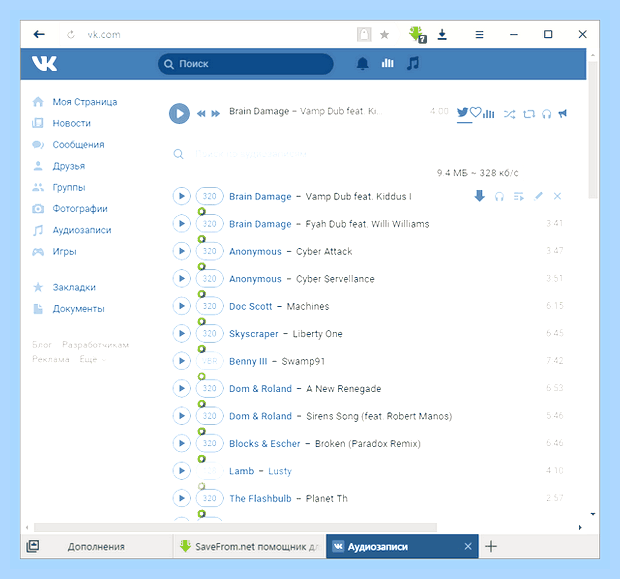
Task: Open Документы
Action: point(78,308)
